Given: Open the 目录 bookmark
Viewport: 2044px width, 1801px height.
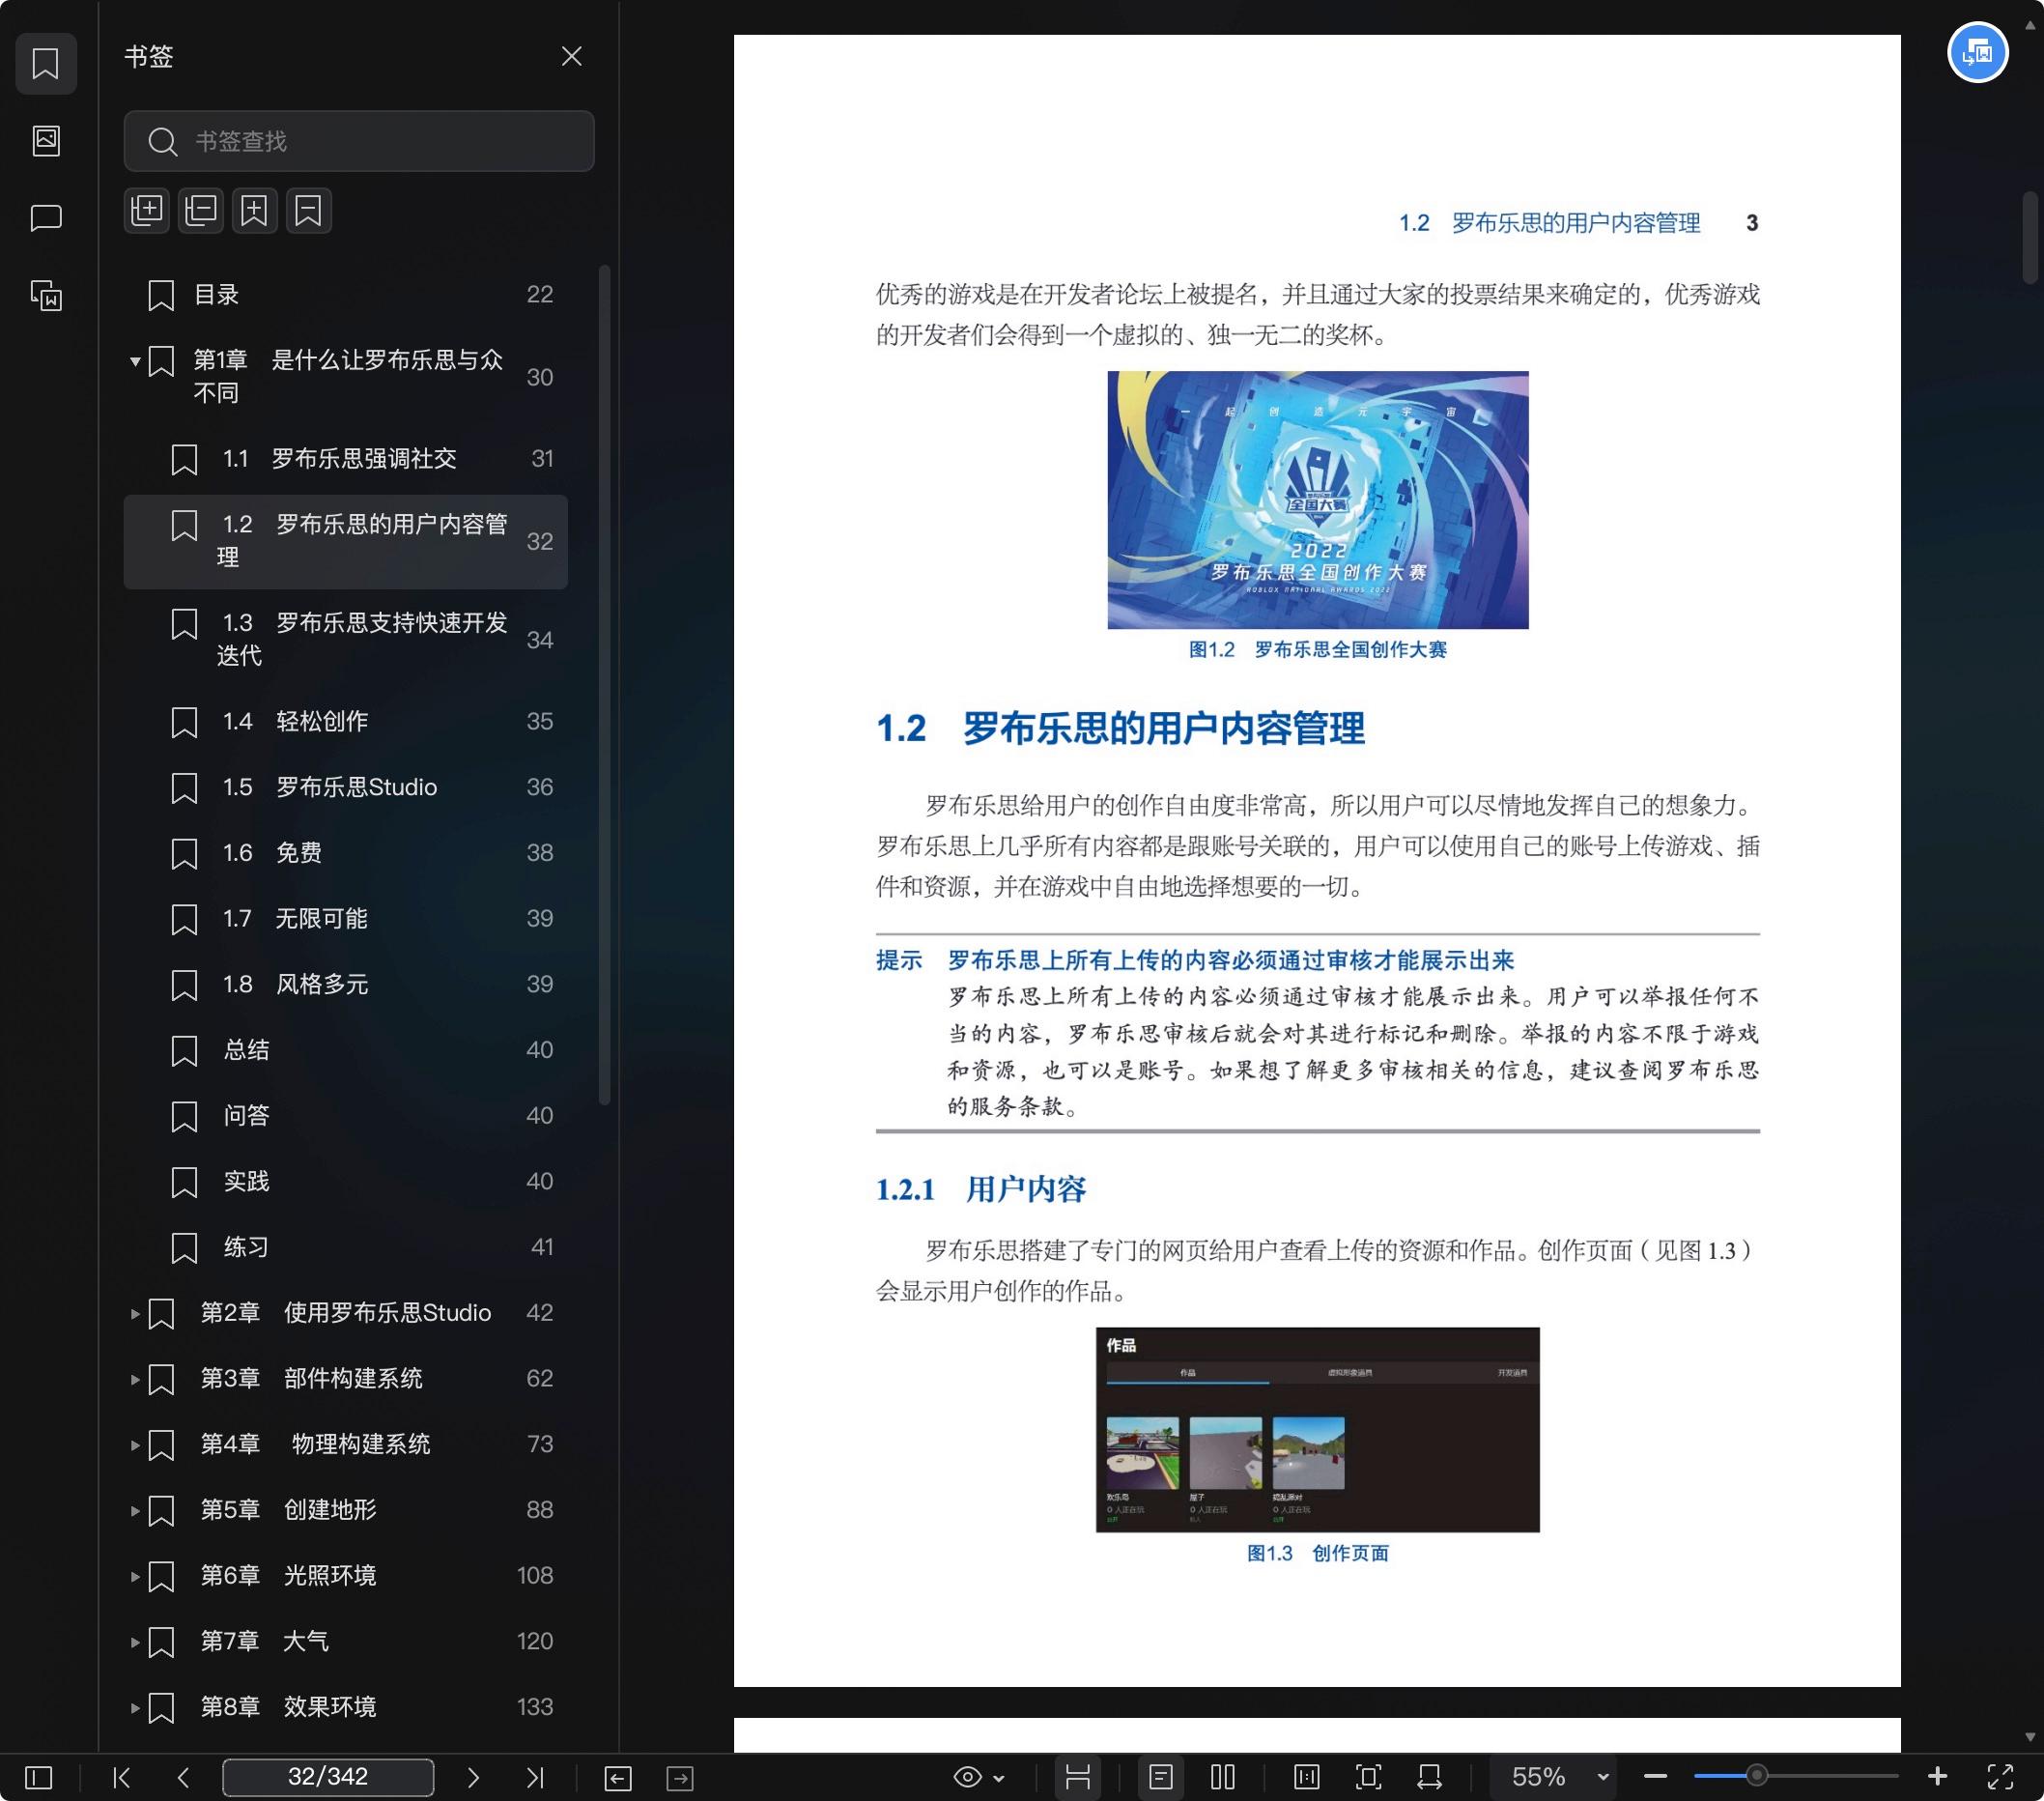Looking at the screenshot, I should [x=346, y=295].
